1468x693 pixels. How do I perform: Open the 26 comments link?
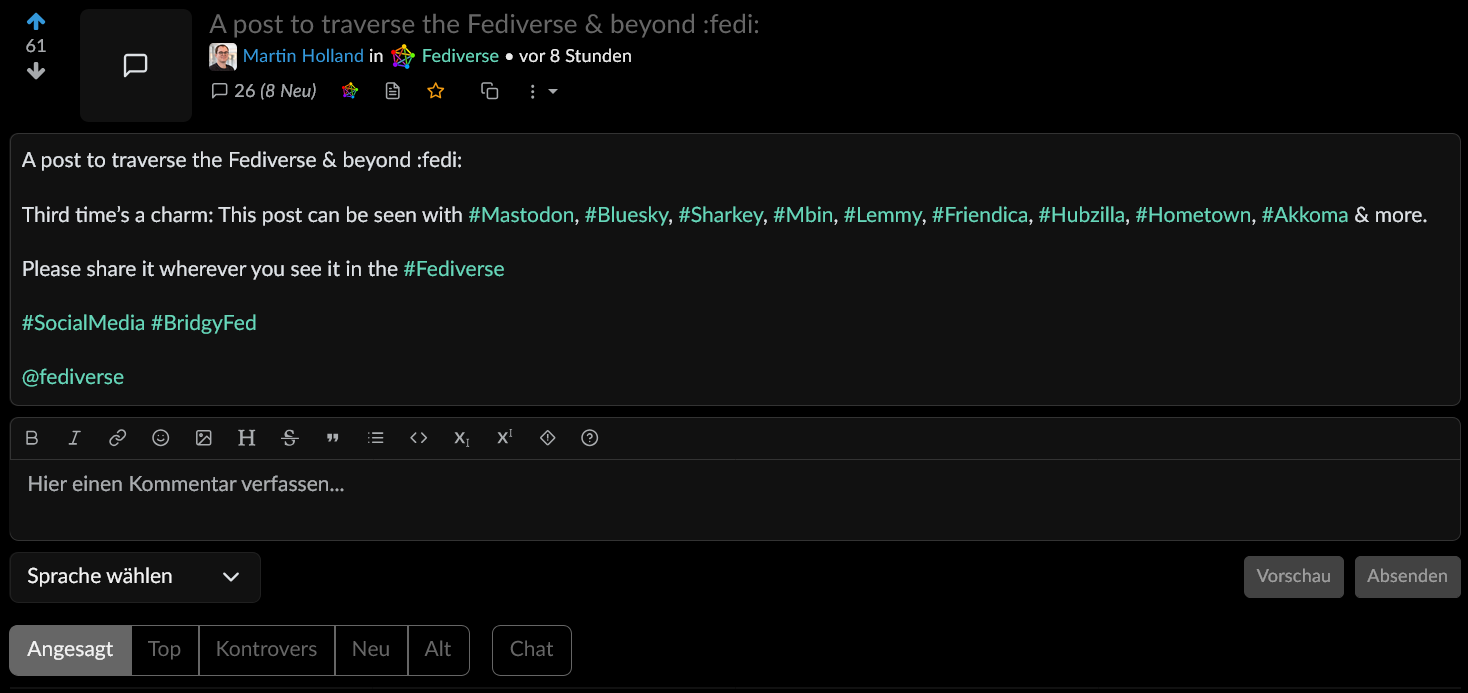[264, 91]
